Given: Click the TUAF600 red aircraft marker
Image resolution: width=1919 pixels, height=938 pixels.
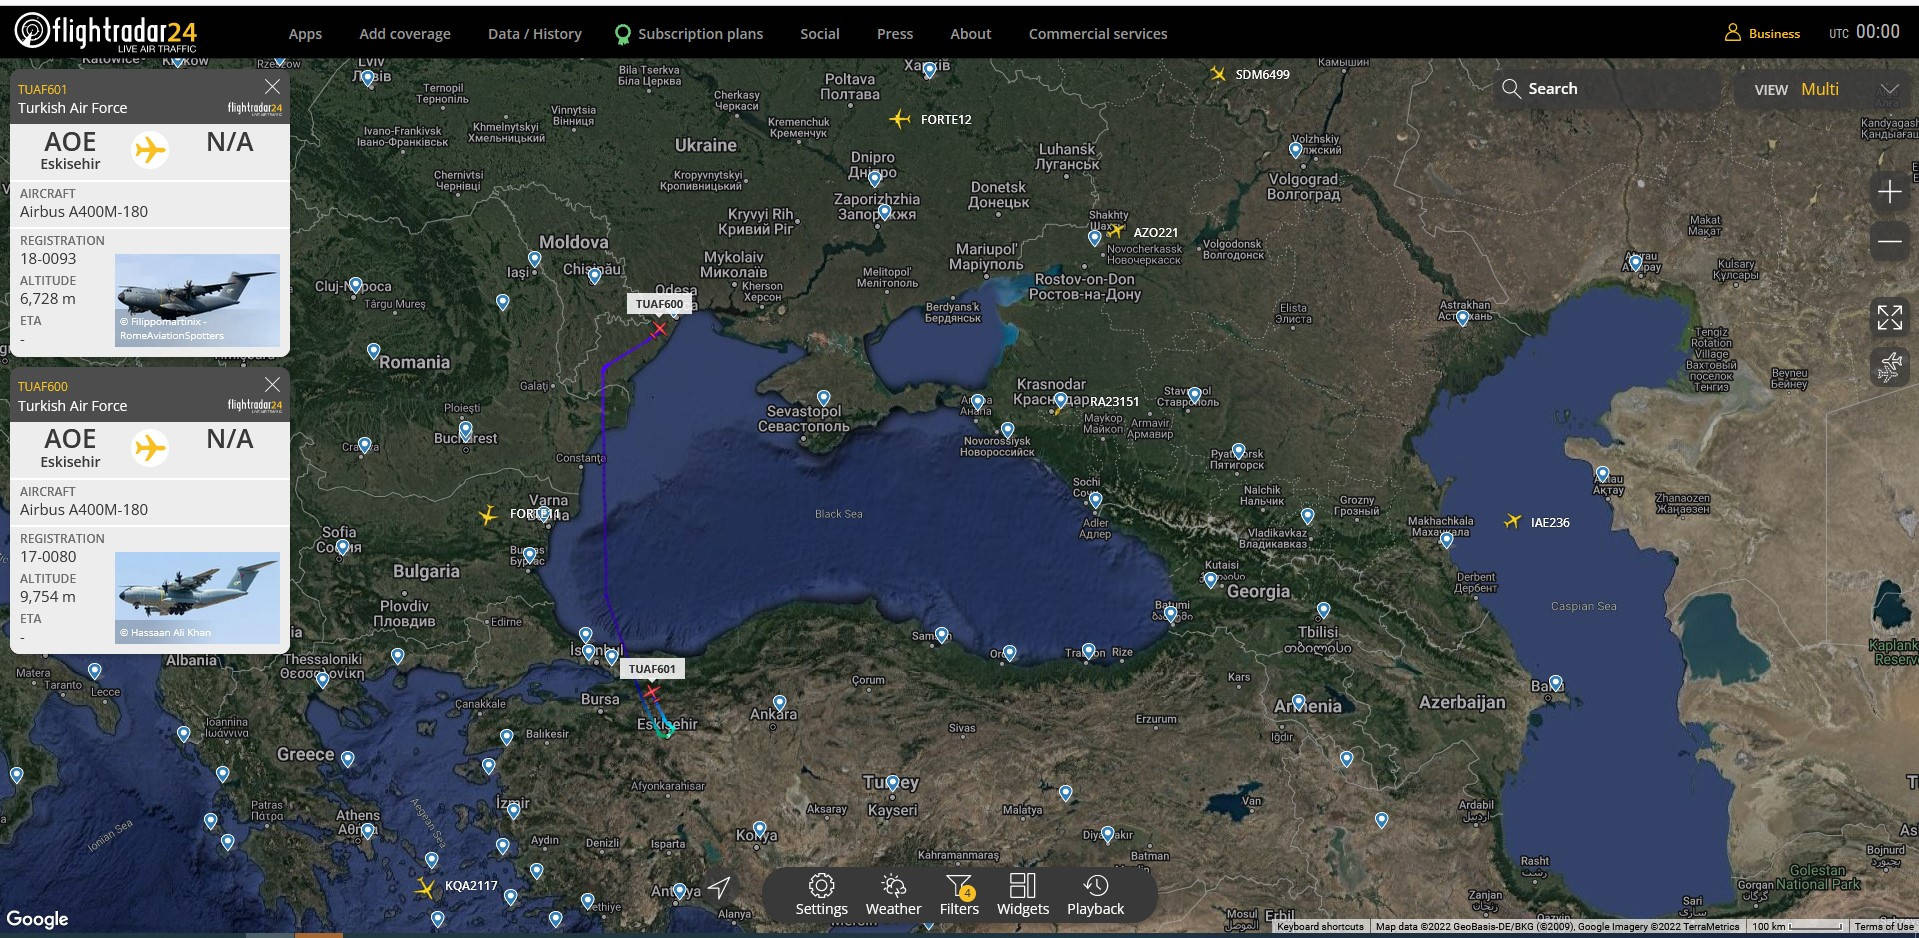Looking at the screenshot, I should 659,329.
